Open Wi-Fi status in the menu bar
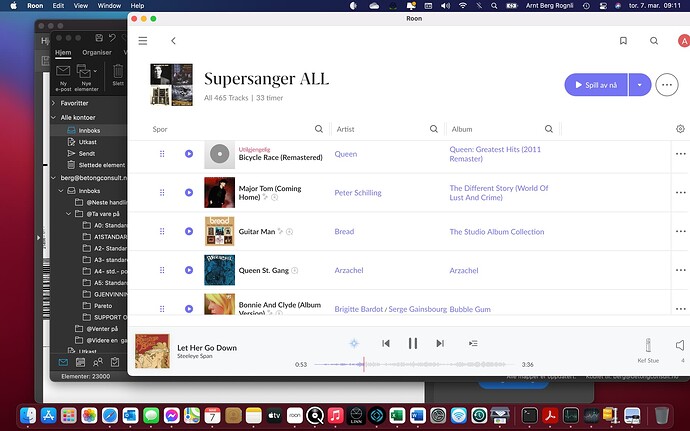690x431 pixels. click(x=462, y=6)
